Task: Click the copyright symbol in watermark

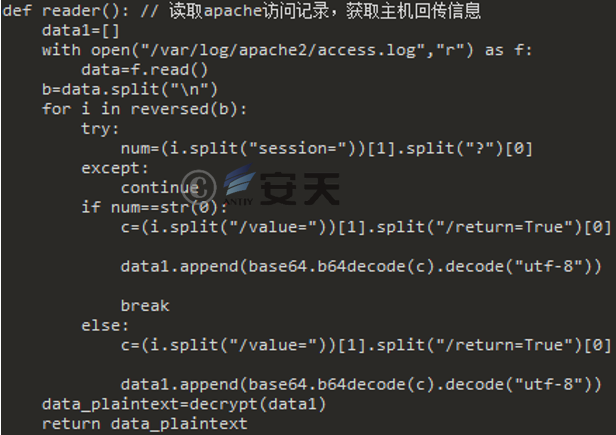Action: (x=199, y=187)
